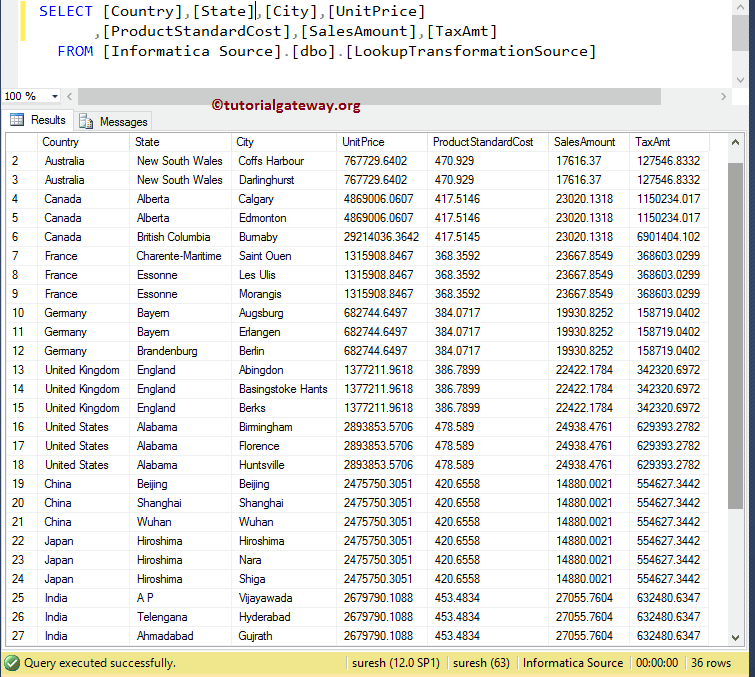Click the British Columbia state cell
The width and height of the screenshot is (755, 677).
pyautogui.click(x=173, y=237)
